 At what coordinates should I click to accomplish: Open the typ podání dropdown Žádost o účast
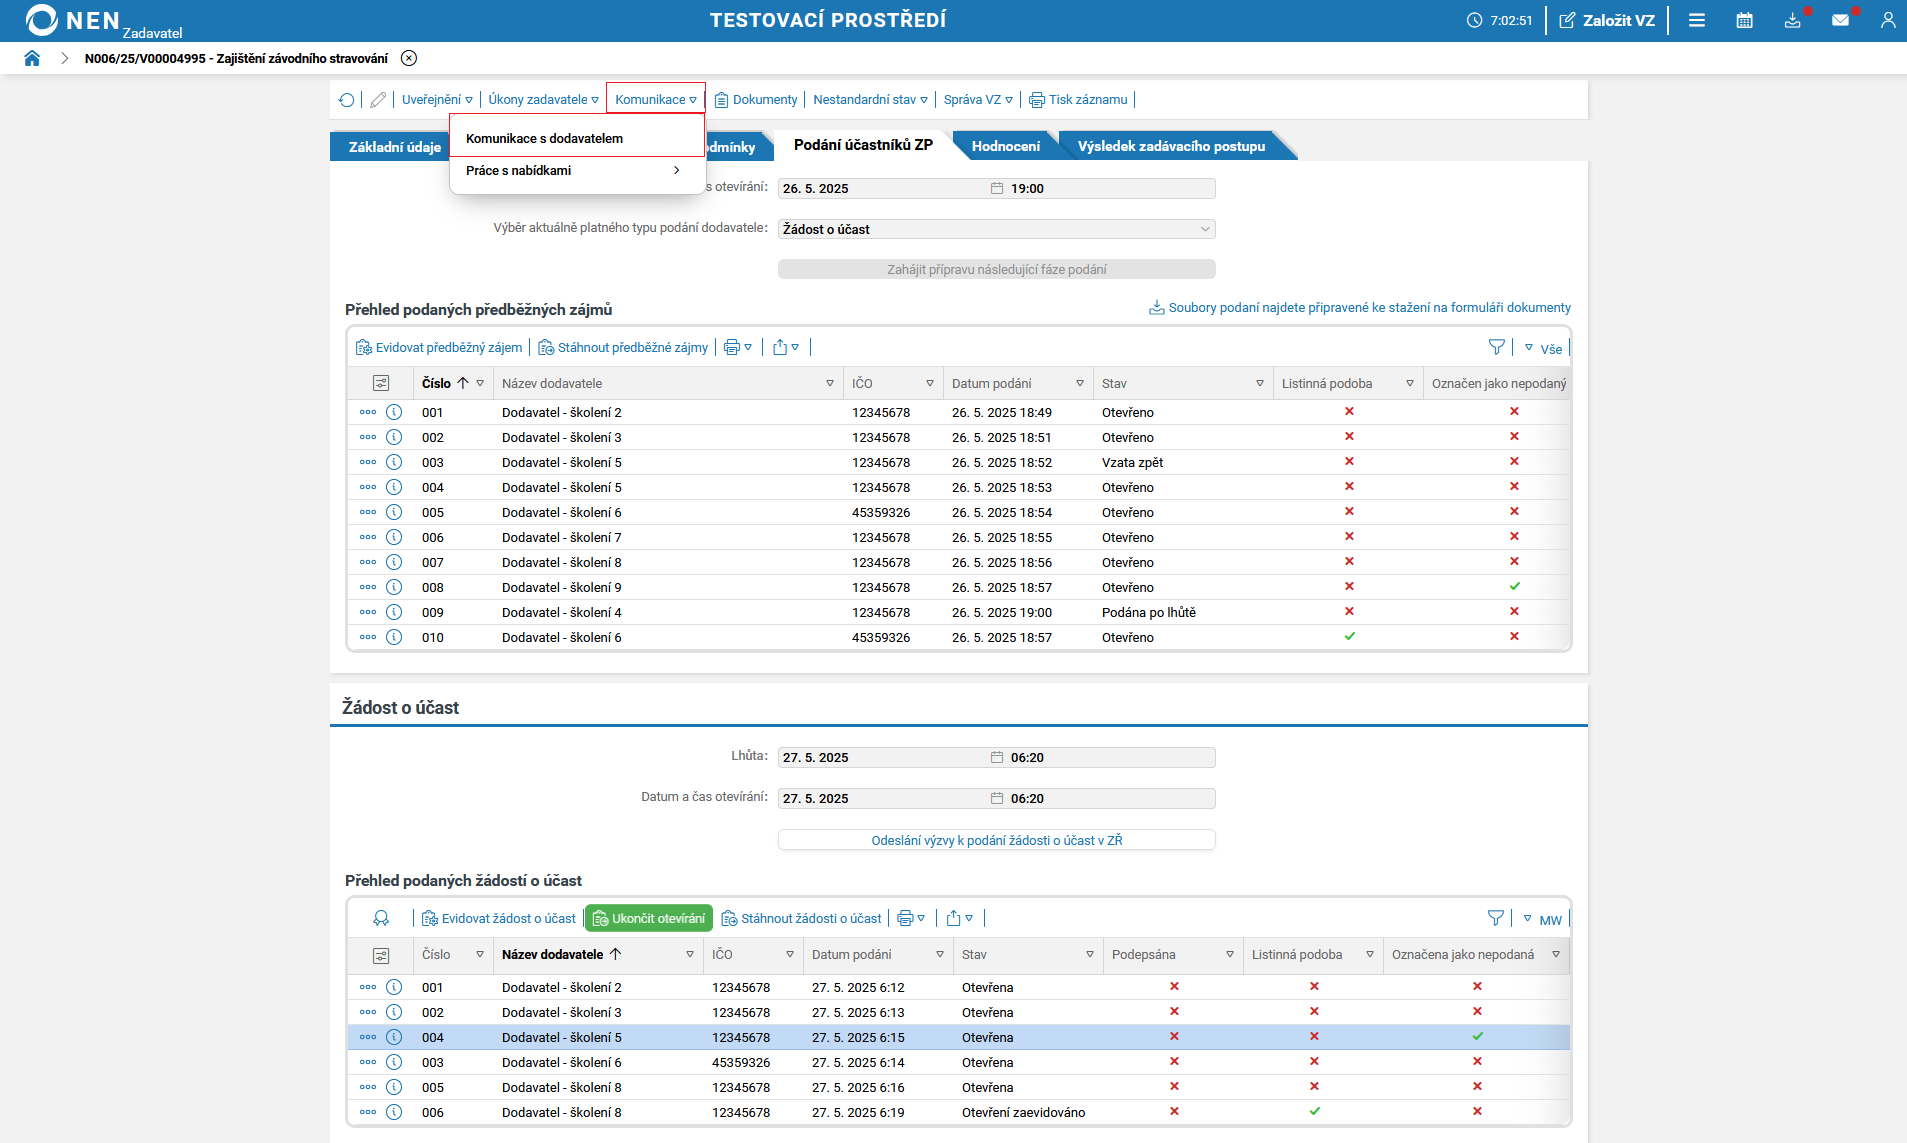point(996,229)
